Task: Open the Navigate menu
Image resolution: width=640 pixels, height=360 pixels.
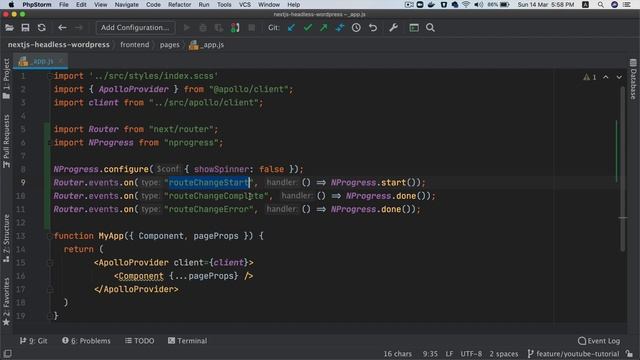Action: (126, 4)
